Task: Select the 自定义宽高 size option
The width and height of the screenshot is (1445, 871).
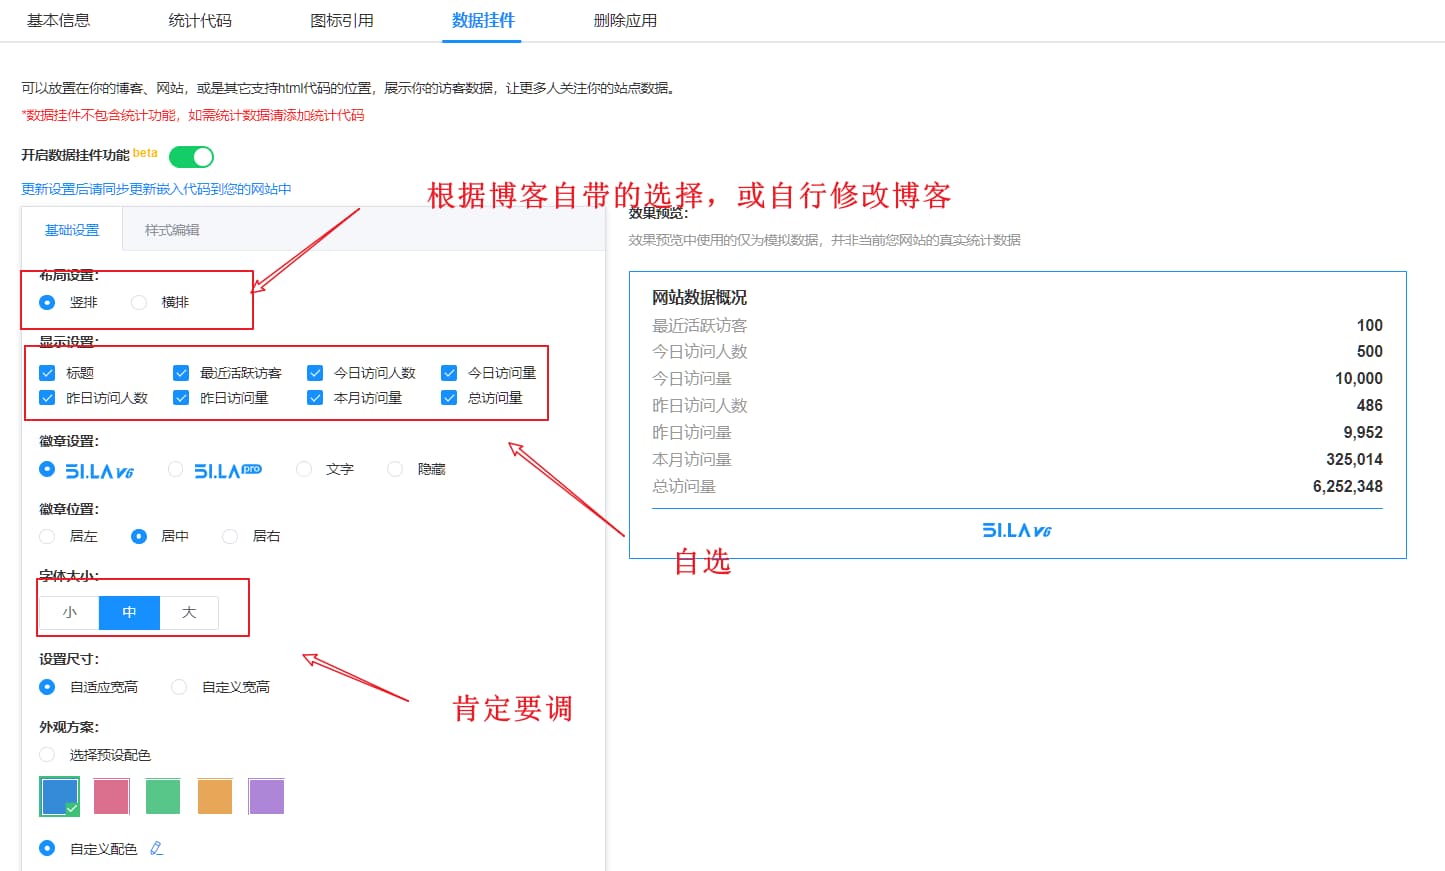Action: [179, 687]
